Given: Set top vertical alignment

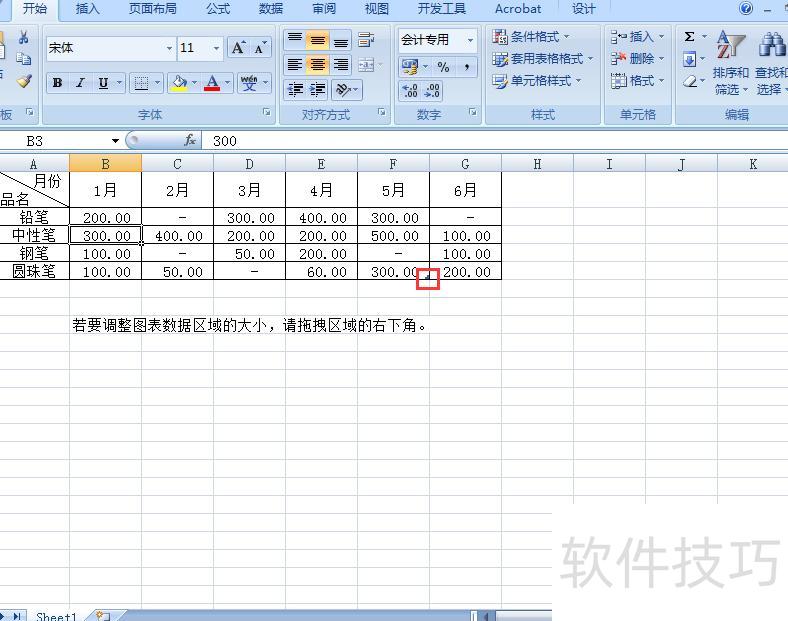Looking at the screenshot, I should point(295,40).
